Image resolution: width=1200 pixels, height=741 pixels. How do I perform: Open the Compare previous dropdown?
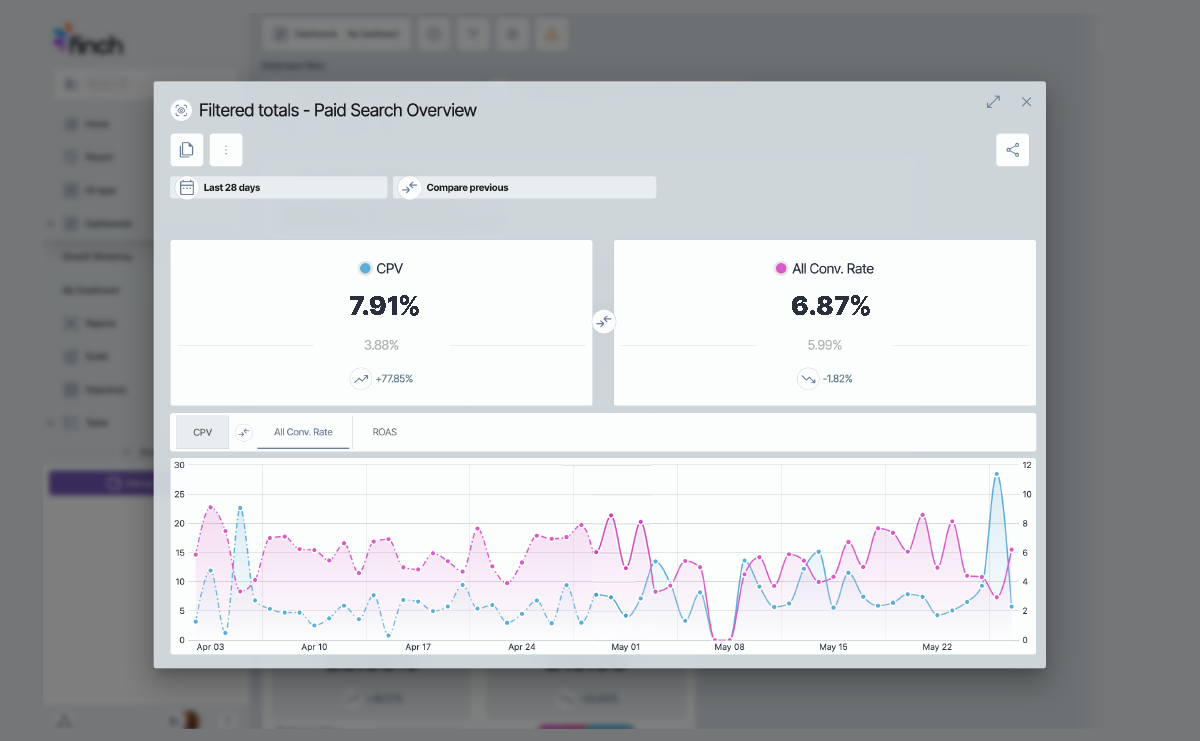coord(525,187)
